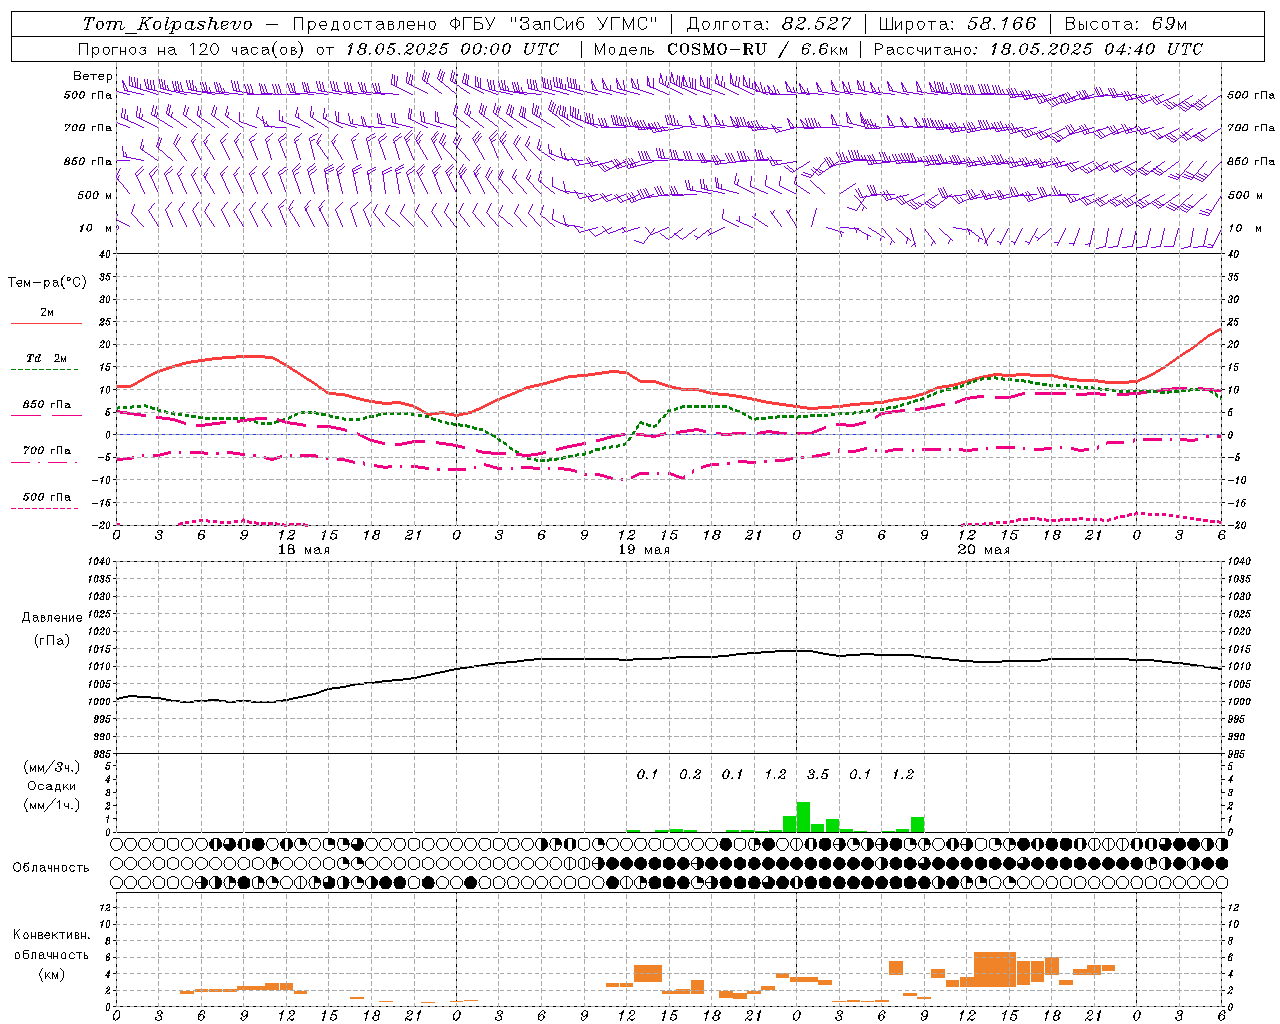Click the largest orange convective cloud block
Screen dimensions: 1280x1024
pyautogui.click(x=995, y=969)
